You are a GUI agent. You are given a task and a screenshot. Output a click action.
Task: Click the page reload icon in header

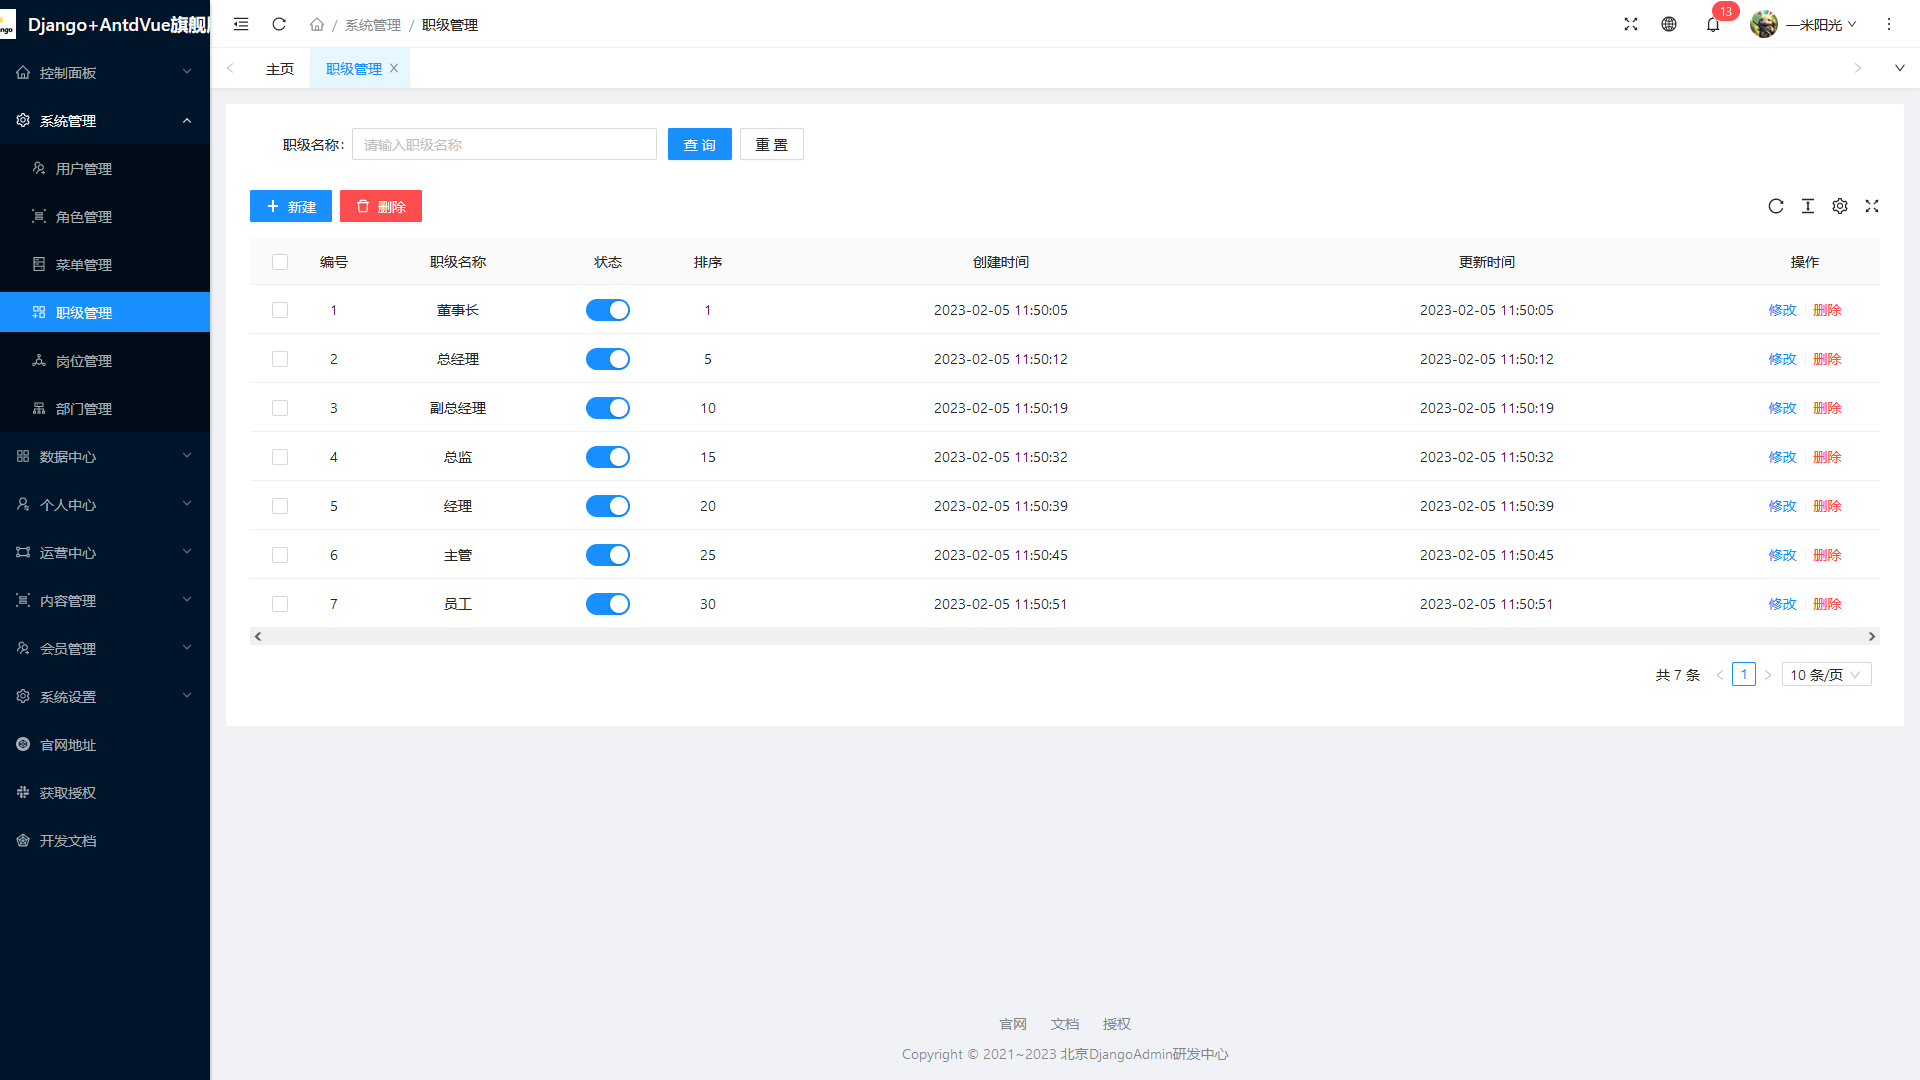[279, 24]
